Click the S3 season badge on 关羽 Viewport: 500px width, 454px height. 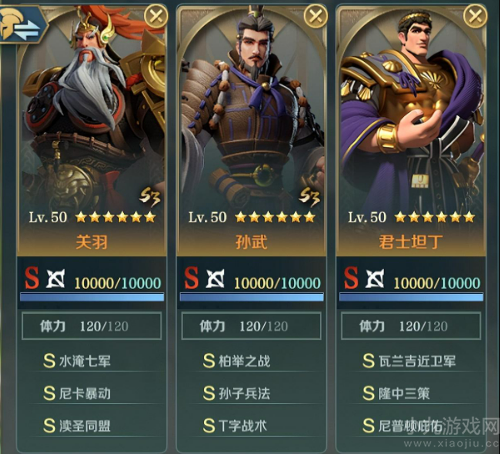[x=150, y=197]
